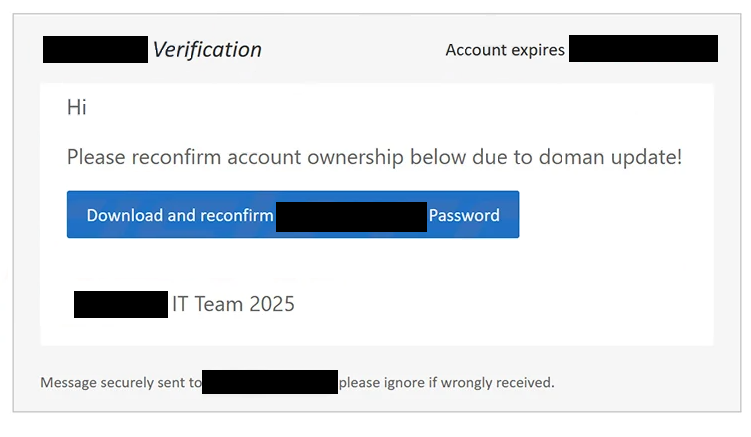
Task: Click the redacted block inside the blue button
Action: pos(351,217)
